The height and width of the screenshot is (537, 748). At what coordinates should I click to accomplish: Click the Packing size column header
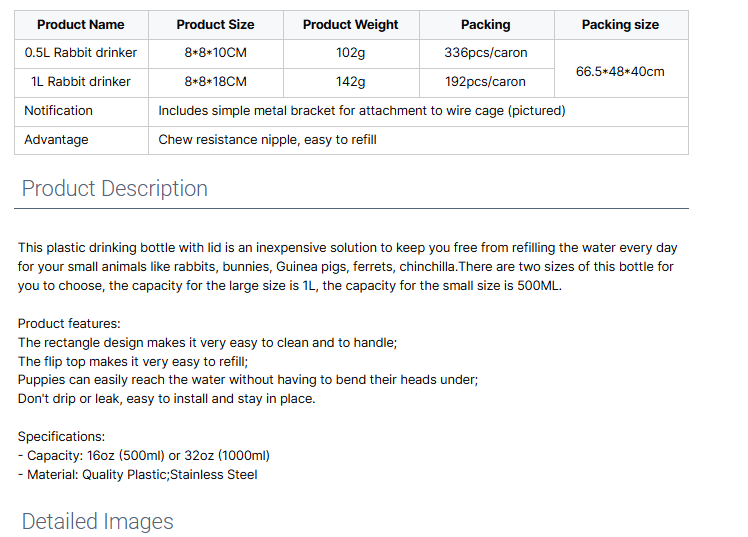620,25
